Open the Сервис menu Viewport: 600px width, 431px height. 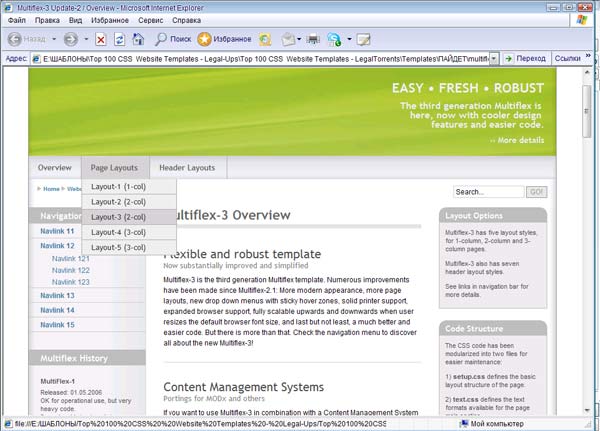coord(151,20)
